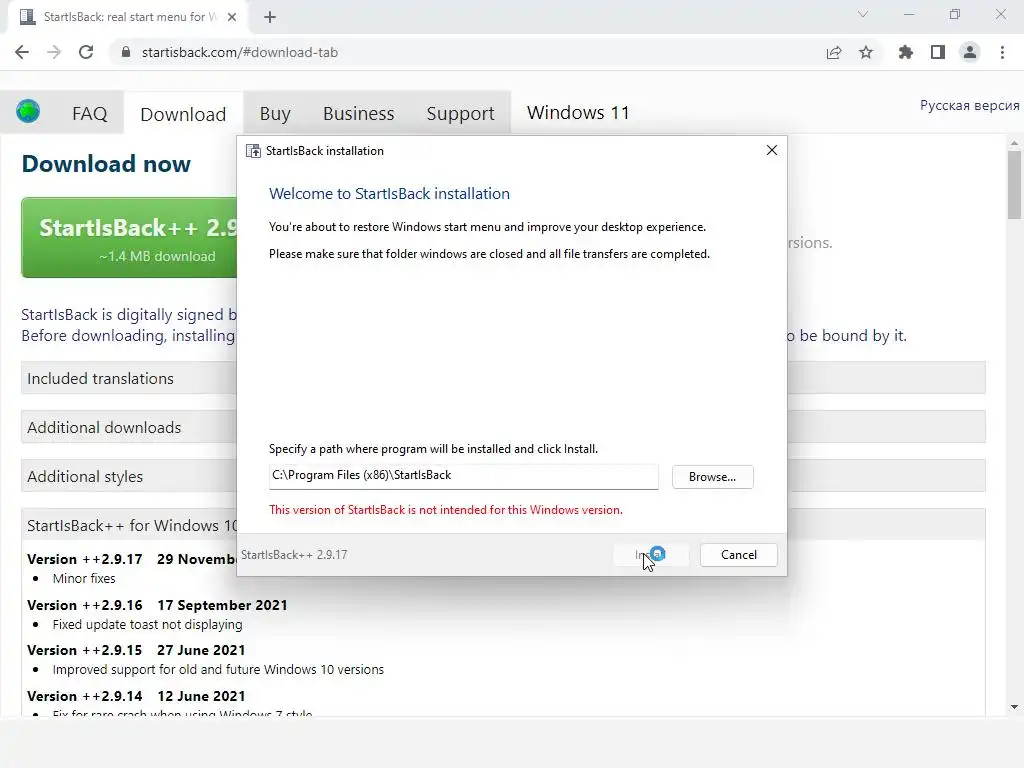Click the 'Minor fixes' bullet text

[84, 579]
